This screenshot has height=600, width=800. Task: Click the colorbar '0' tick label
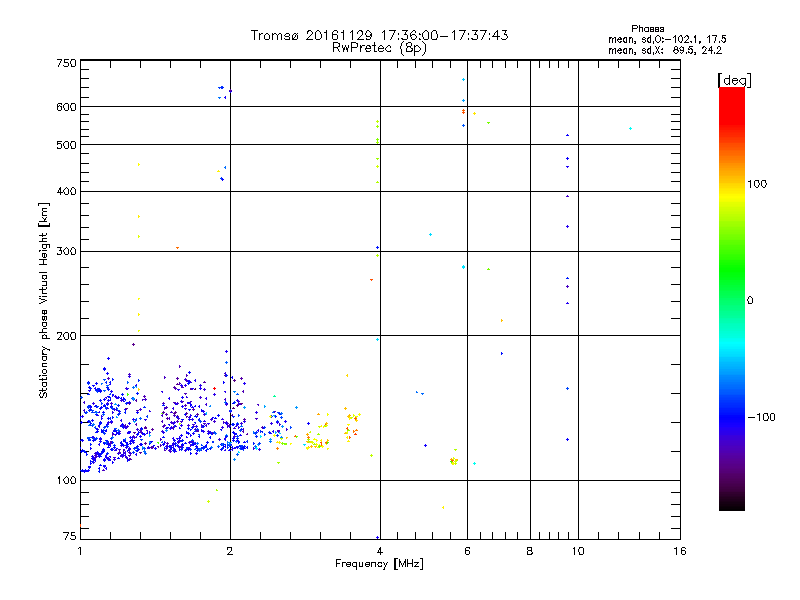point(750,301)
